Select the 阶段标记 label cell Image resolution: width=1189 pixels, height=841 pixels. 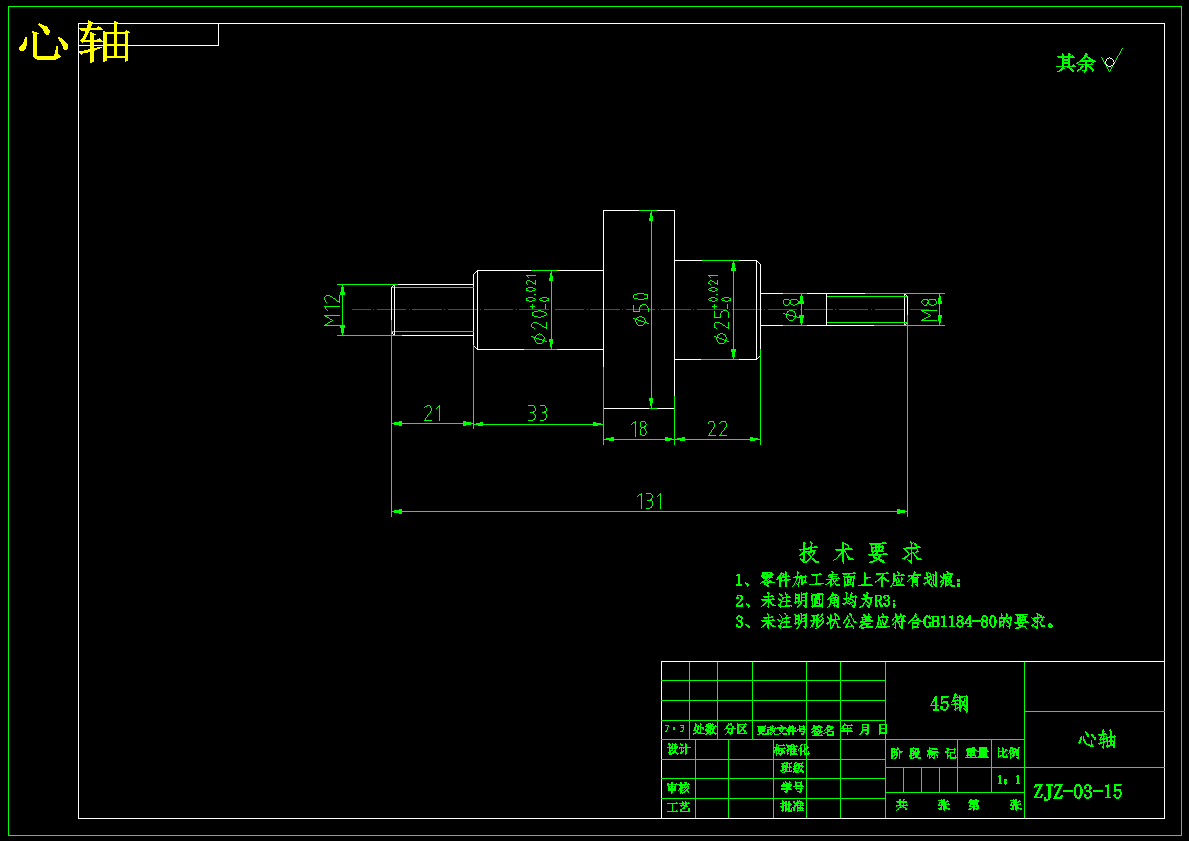click(x=923, y=753)
